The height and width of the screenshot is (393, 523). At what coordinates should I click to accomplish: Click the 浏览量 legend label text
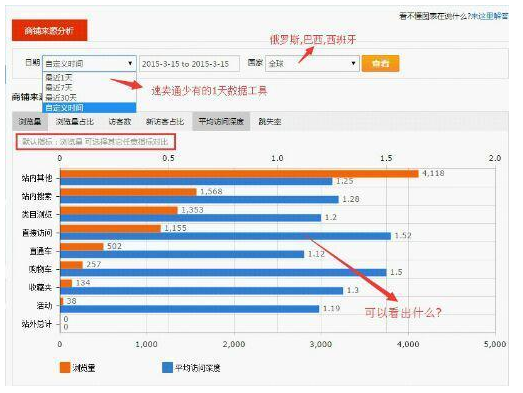point(84,368)
